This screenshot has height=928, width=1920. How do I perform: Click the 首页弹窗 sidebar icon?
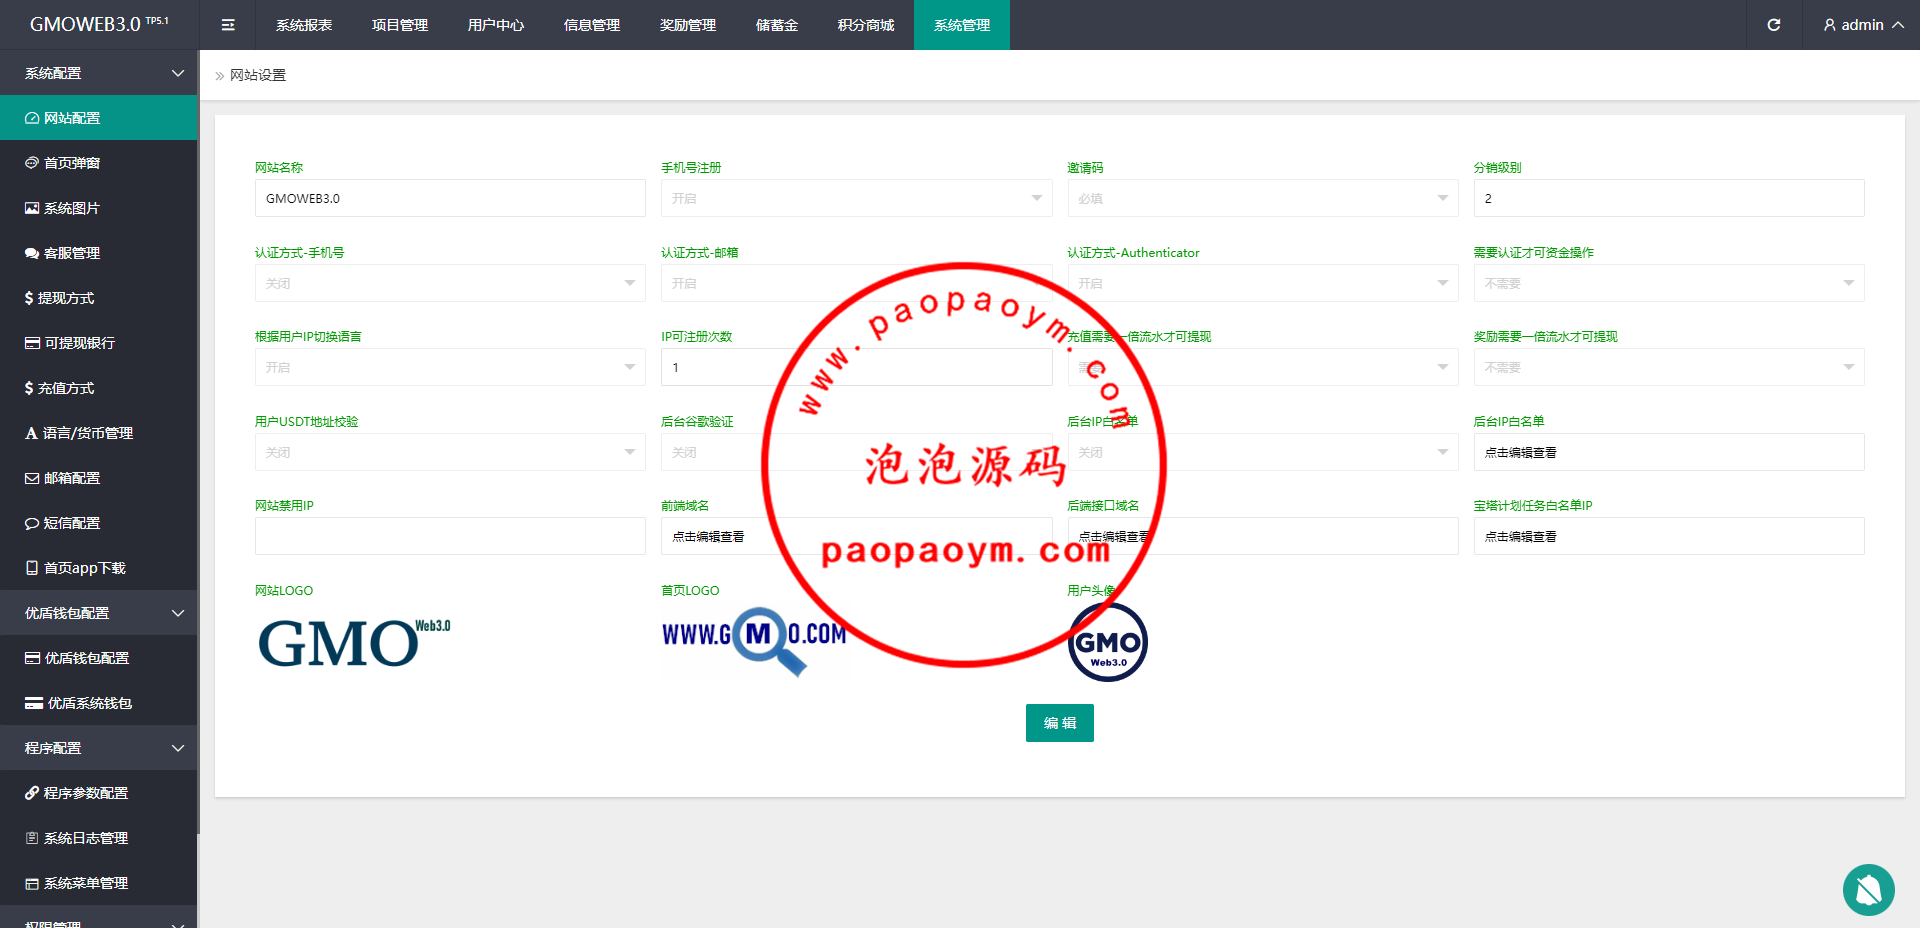32,163
